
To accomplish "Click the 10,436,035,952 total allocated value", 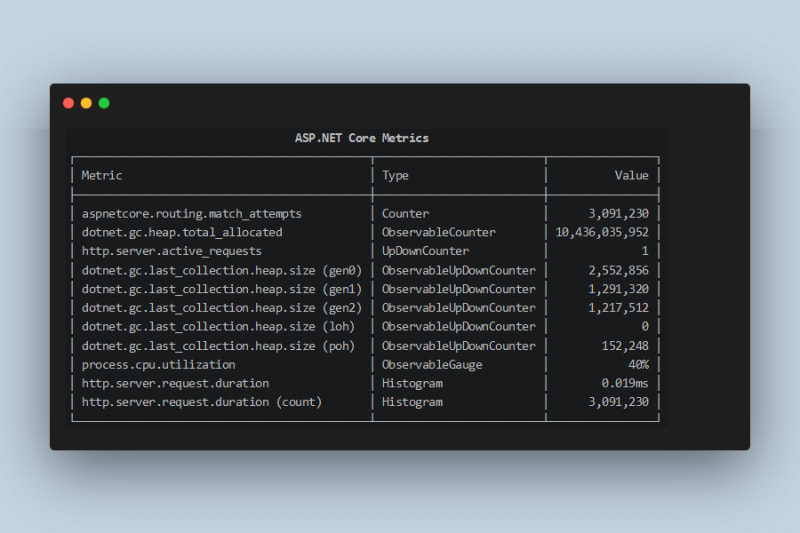I will (602, 232).
